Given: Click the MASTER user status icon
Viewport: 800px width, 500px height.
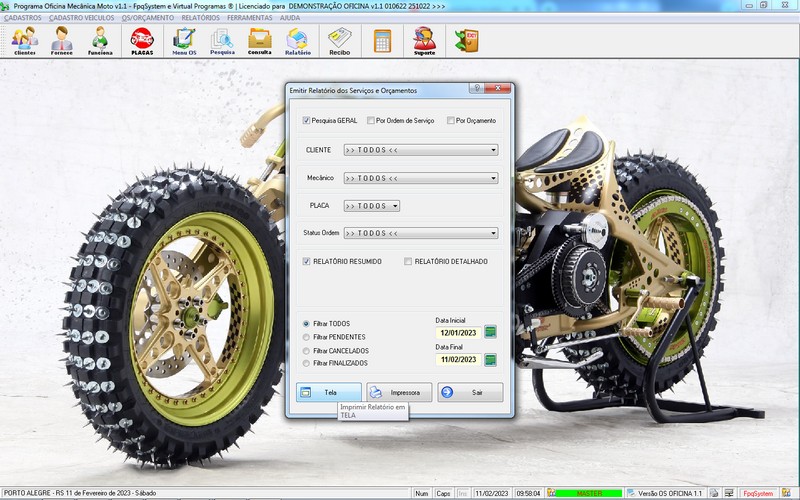Looking at the screenshot, I should pos(551,493).
